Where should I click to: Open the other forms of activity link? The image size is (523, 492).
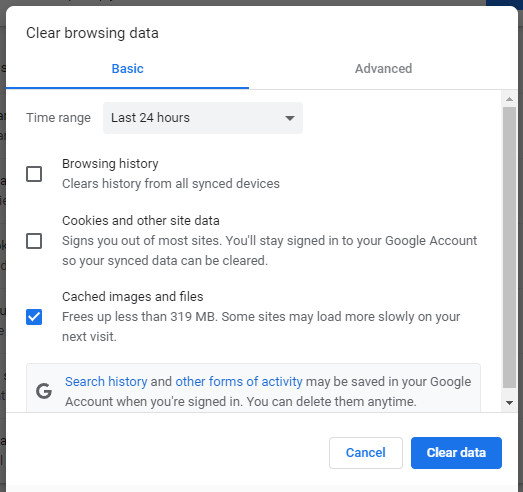coord(239,382)
